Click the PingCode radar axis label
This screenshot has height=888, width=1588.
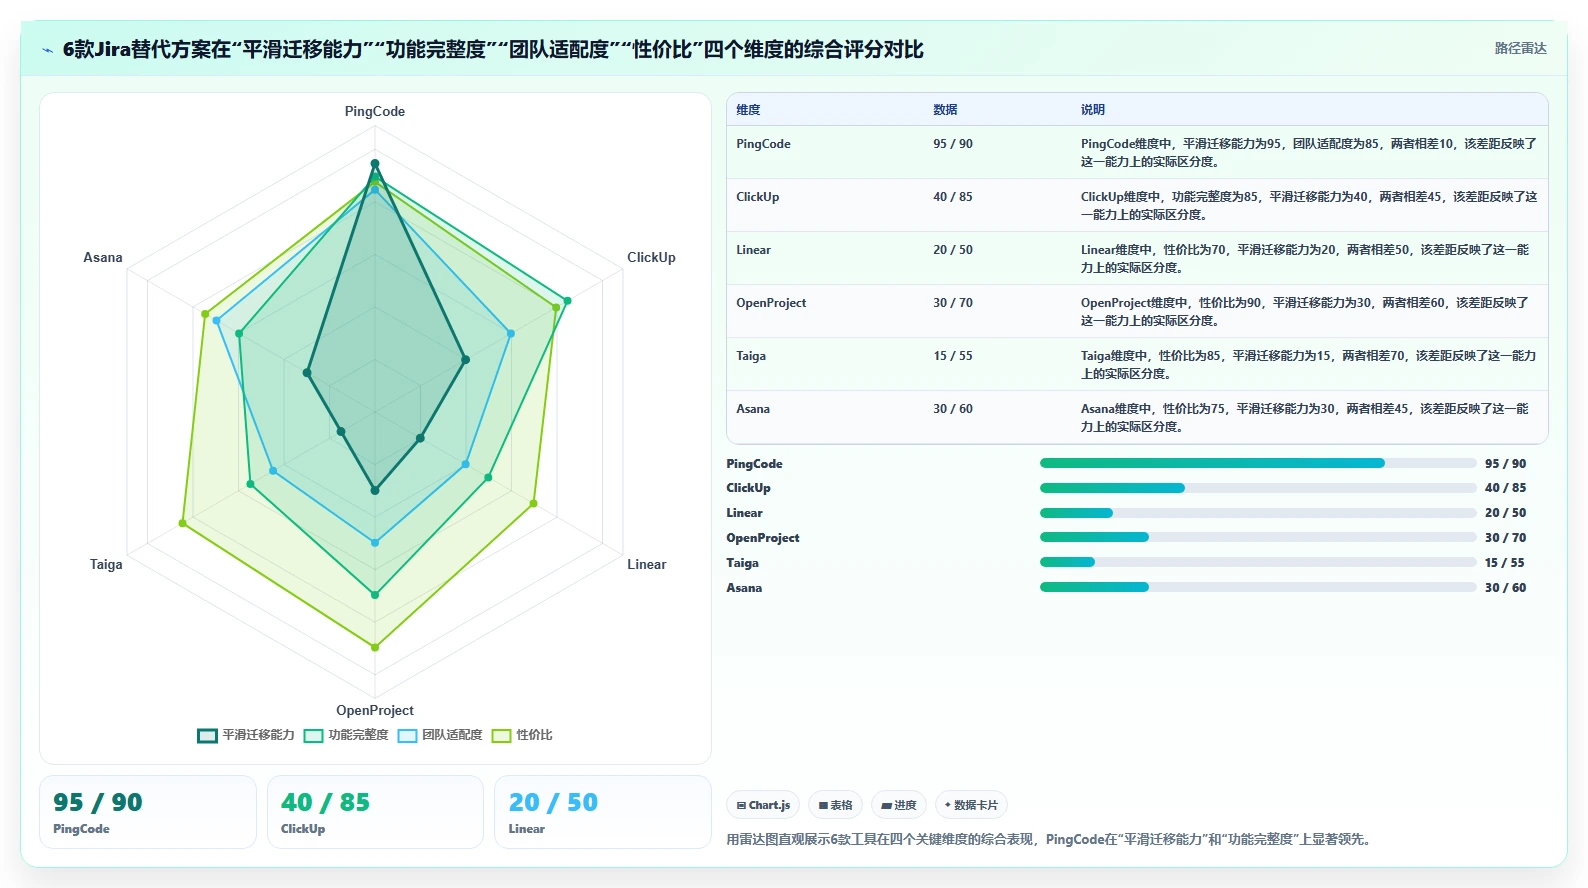pyautogui.click(x=375, y=111)
